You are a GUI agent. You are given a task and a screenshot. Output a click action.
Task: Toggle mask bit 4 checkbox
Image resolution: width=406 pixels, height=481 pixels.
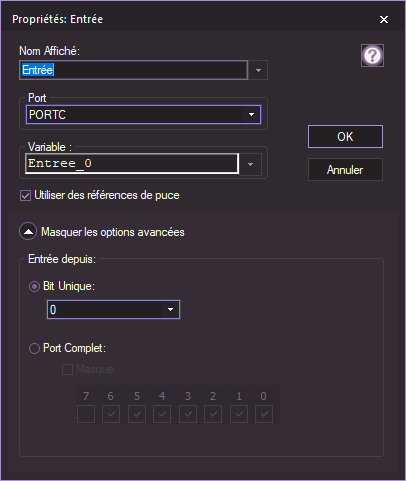click(162, 414)
